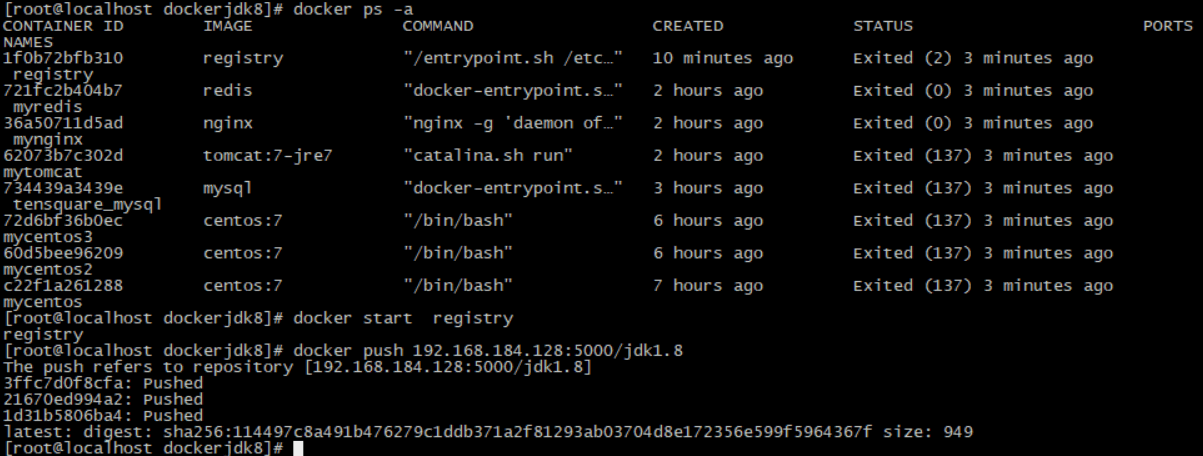
Task: Click the redis image name
Action: click(227, 91)
